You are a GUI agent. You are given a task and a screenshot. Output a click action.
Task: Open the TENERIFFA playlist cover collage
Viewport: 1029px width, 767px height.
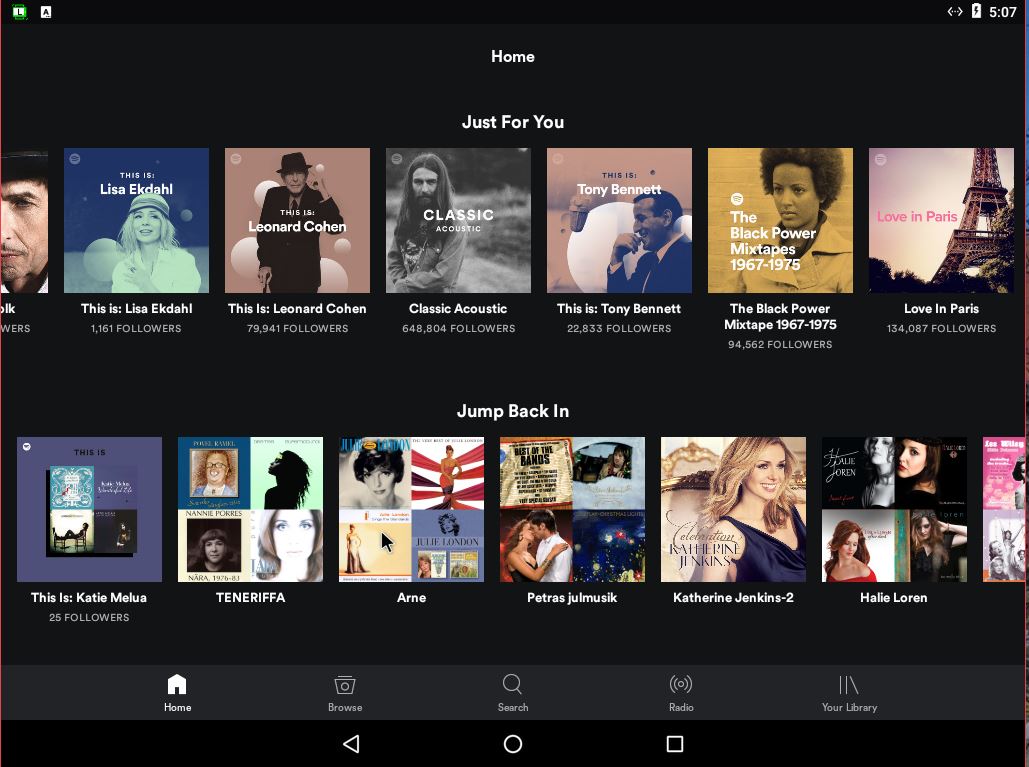coord(250,509)
